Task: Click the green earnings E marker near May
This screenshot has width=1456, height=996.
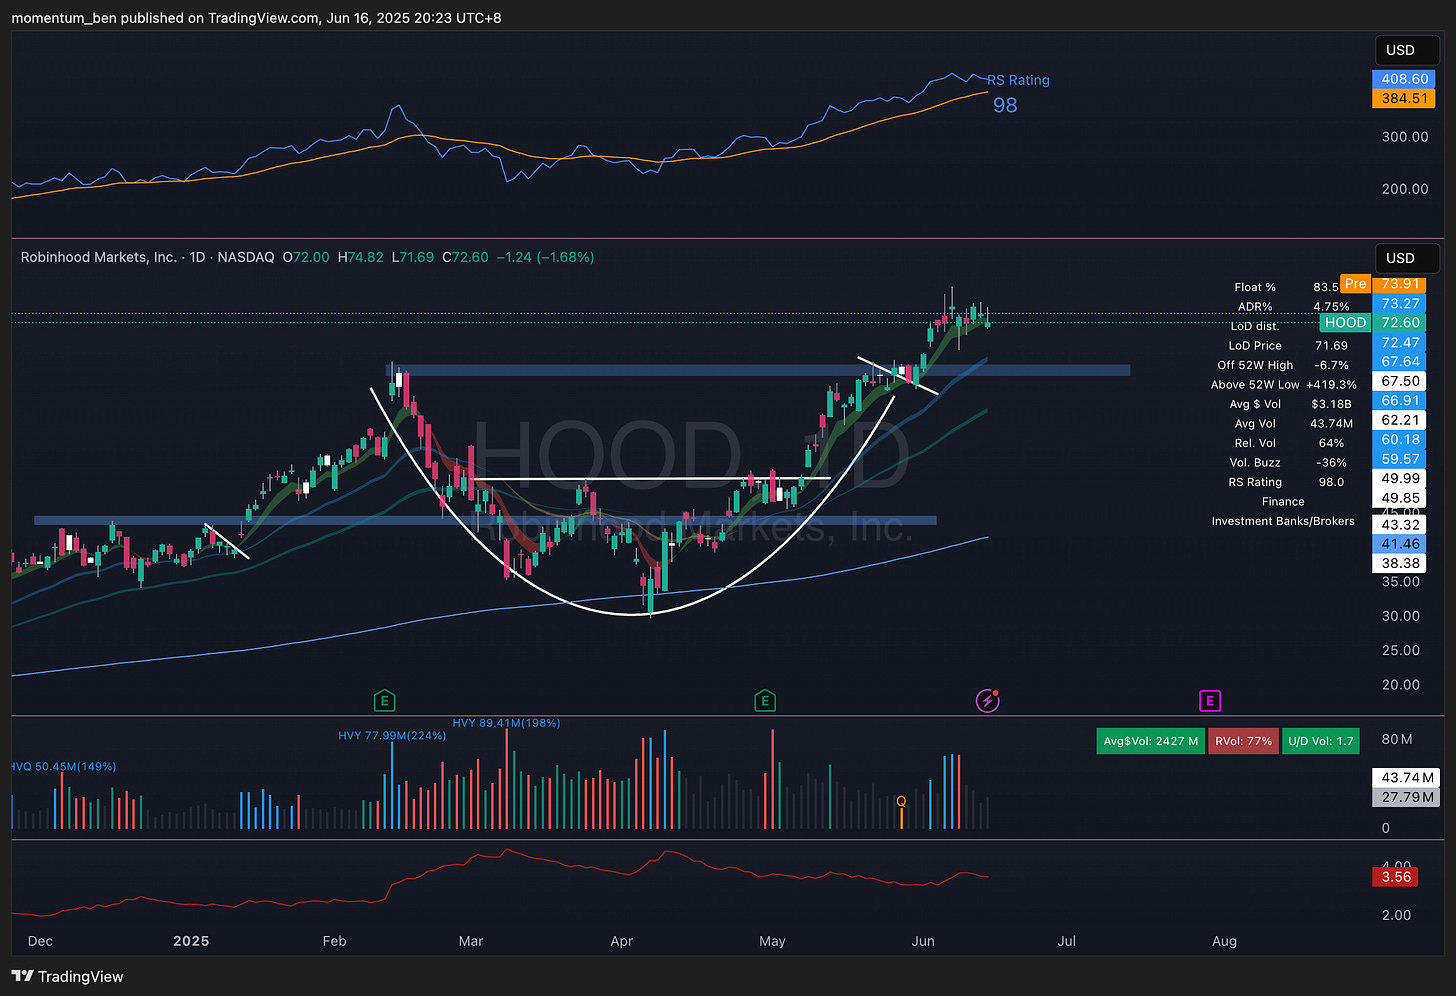Action: click(x=765, y=701)
